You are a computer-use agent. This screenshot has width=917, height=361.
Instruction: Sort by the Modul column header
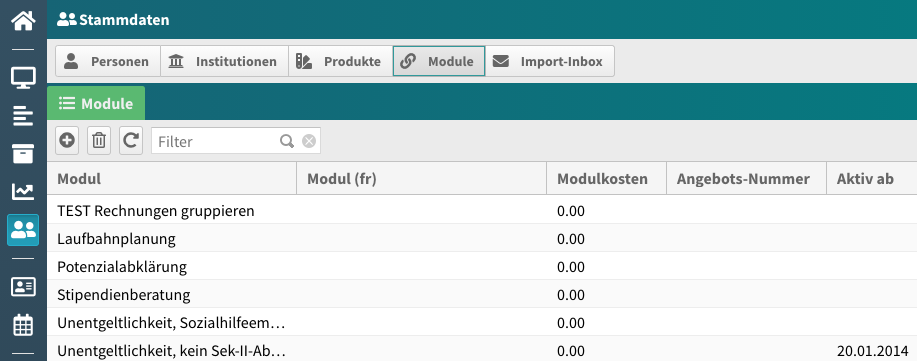pos(172,178)
